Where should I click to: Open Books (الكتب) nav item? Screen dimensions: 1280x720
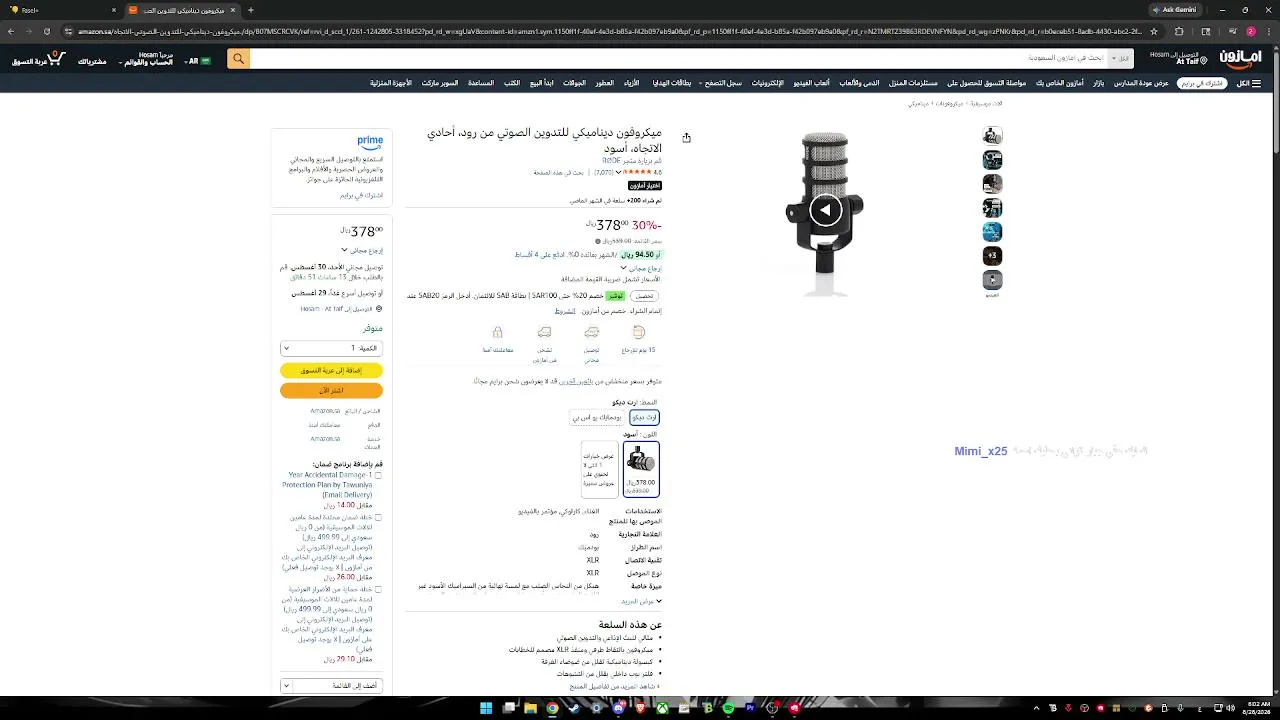click(x=512, y=83)
